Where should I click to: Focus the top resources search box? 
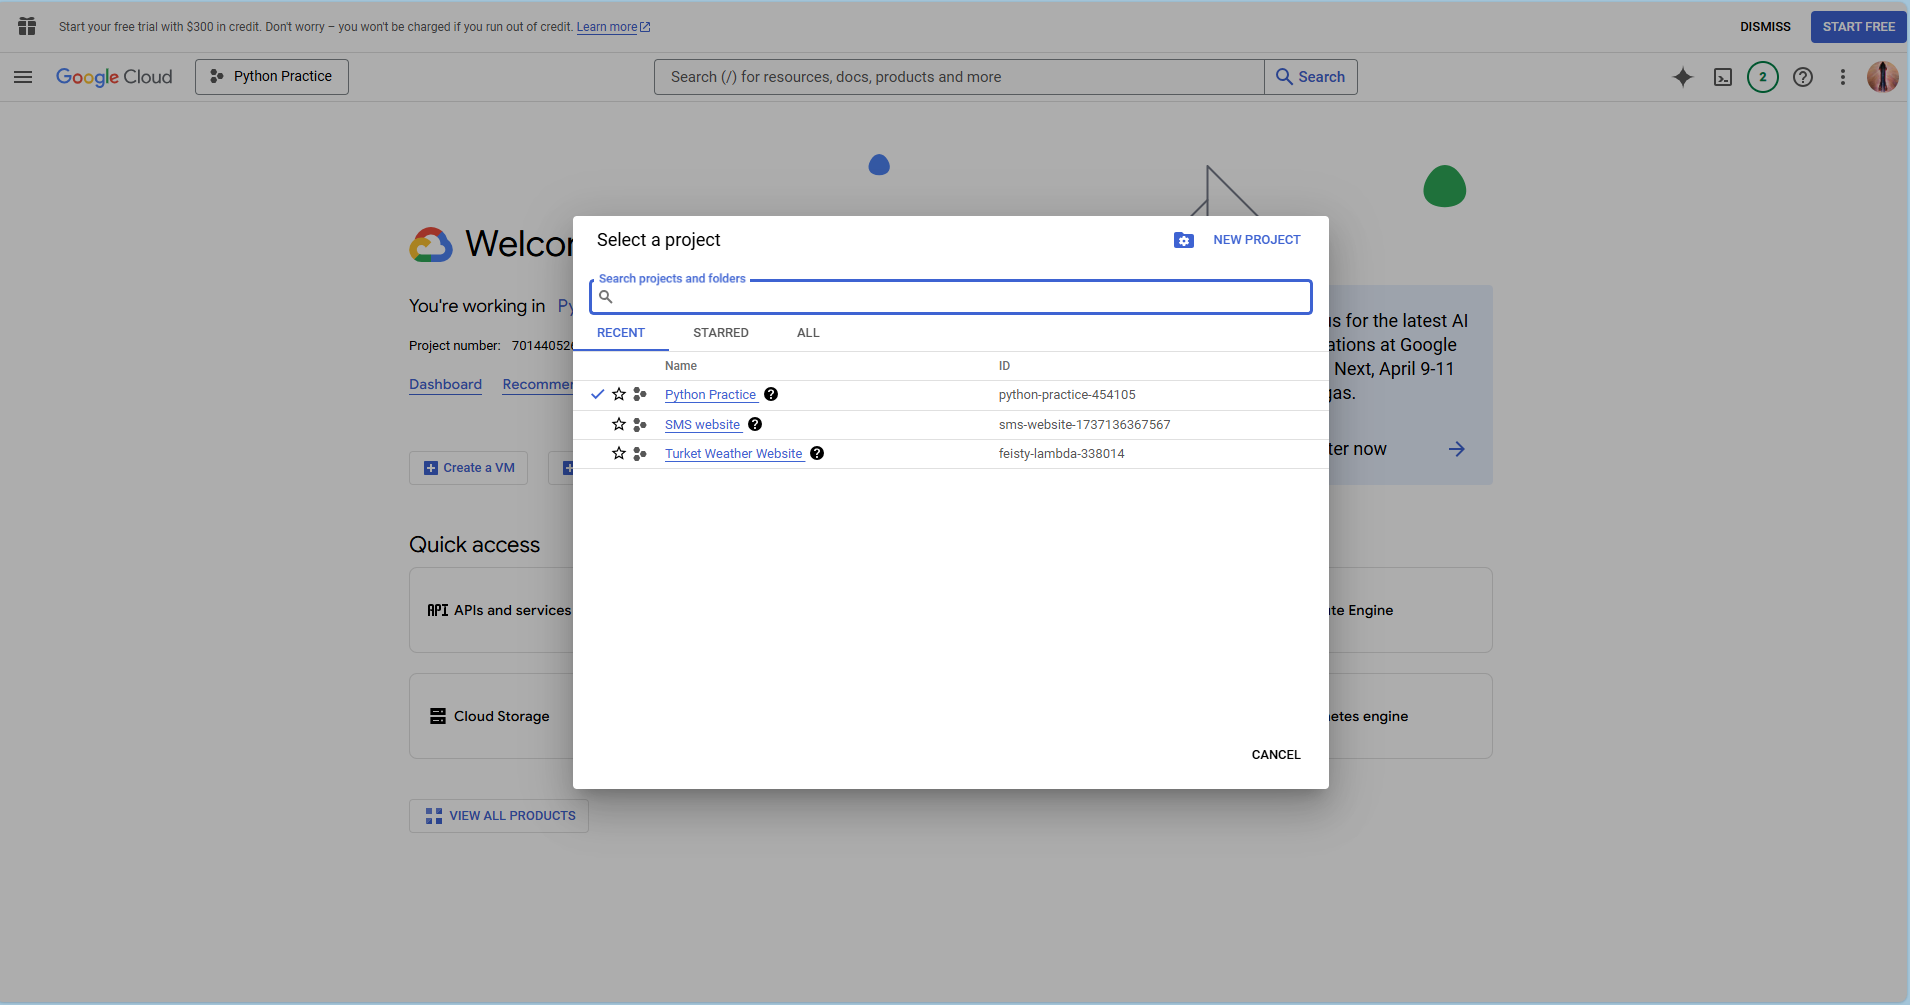click(x=959, y=77)
